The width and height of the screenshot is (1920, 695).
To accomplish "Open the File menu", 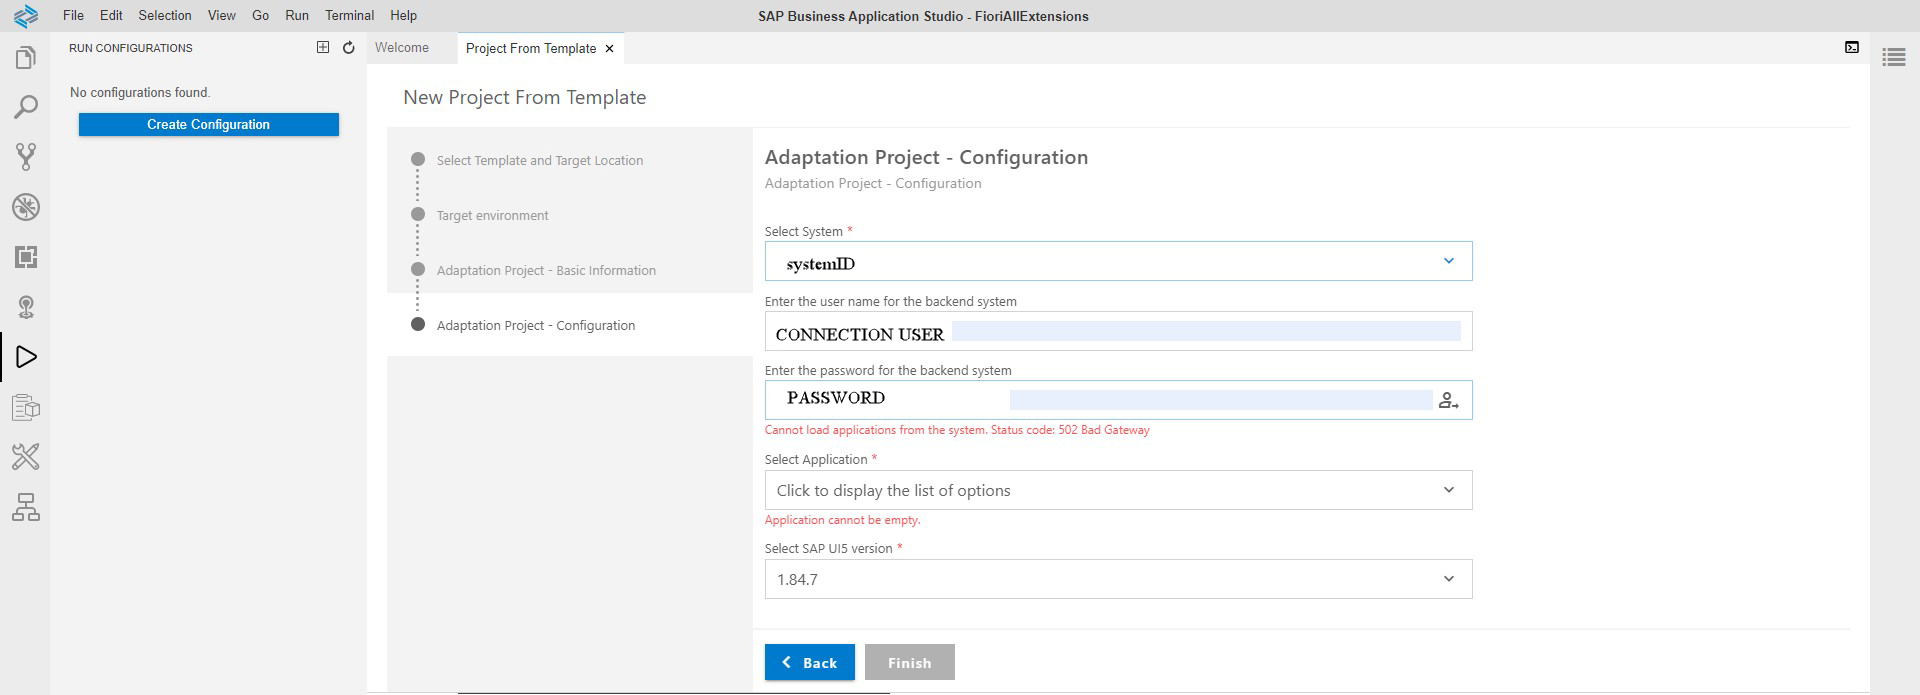I will 73,15.
